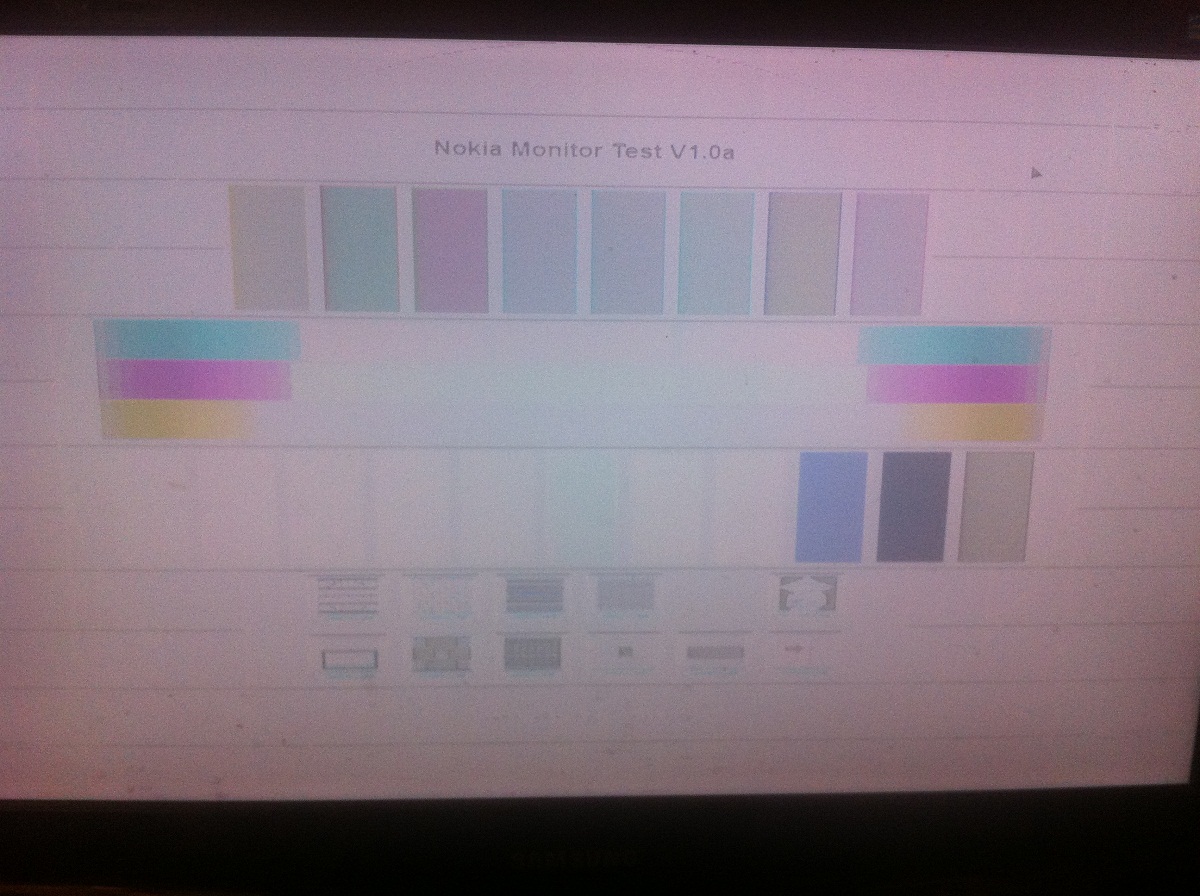Click the dark gray grid icon in lower row
Screen dimensions: 1200x896
point(533,655)
